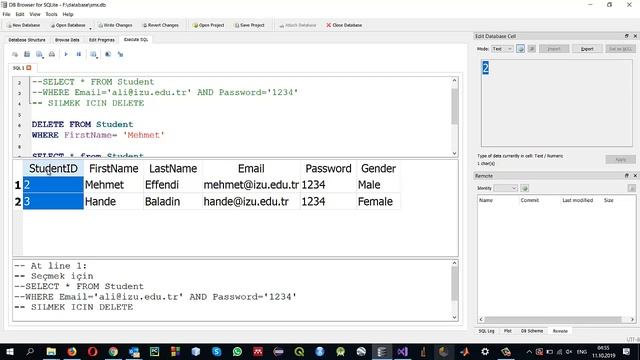640x360 pixels.
Task: Open WhatsApp from the taskbar
Action: 237,351
